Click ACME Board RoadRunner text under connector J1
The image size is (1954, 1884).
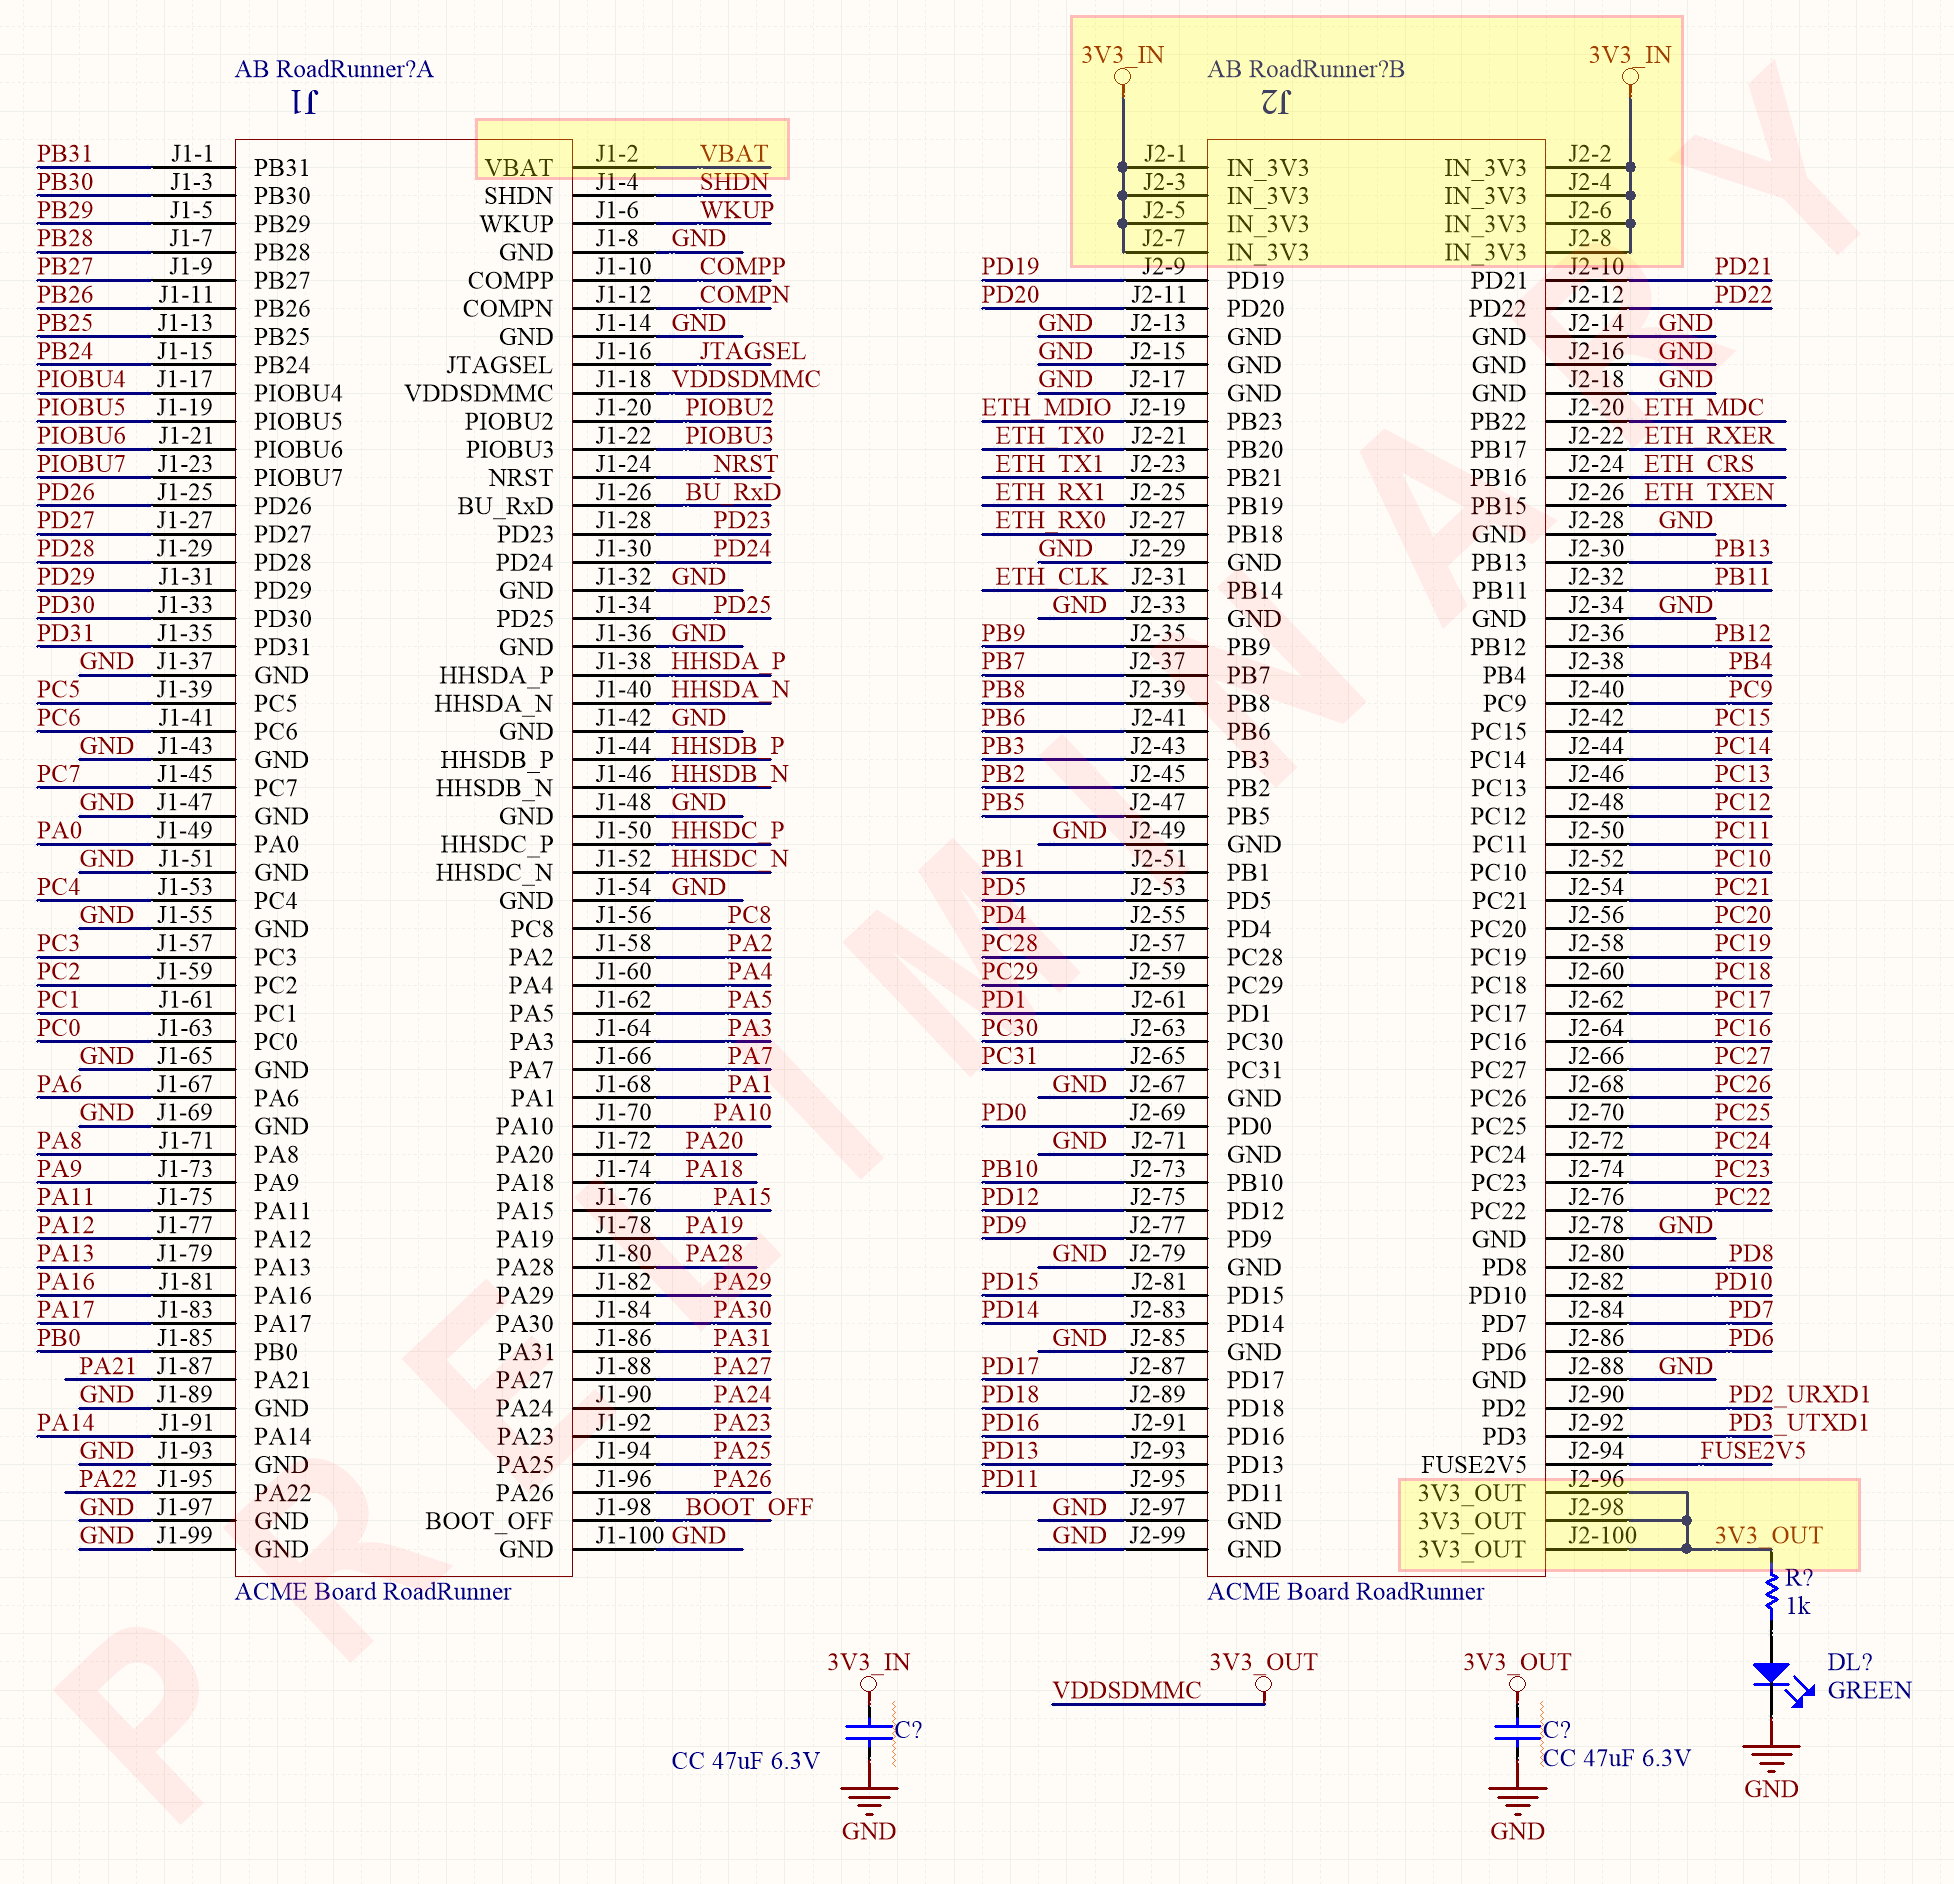coord(373,1591)
